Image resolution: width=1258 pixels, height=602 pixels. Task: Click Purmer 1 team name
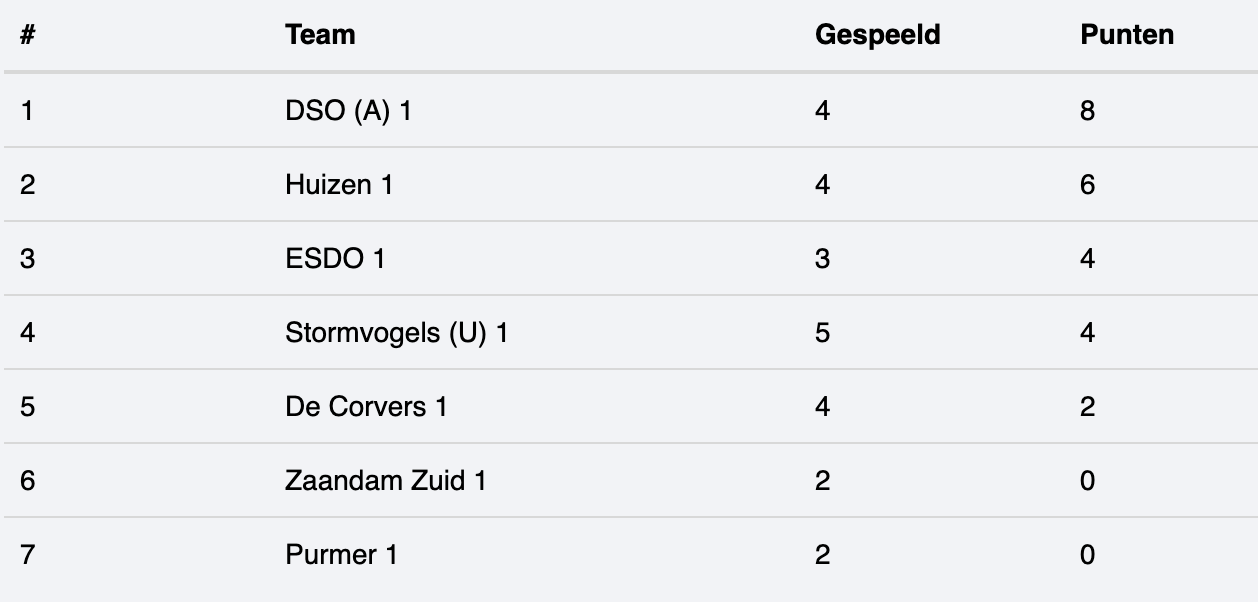coord(341,555)
